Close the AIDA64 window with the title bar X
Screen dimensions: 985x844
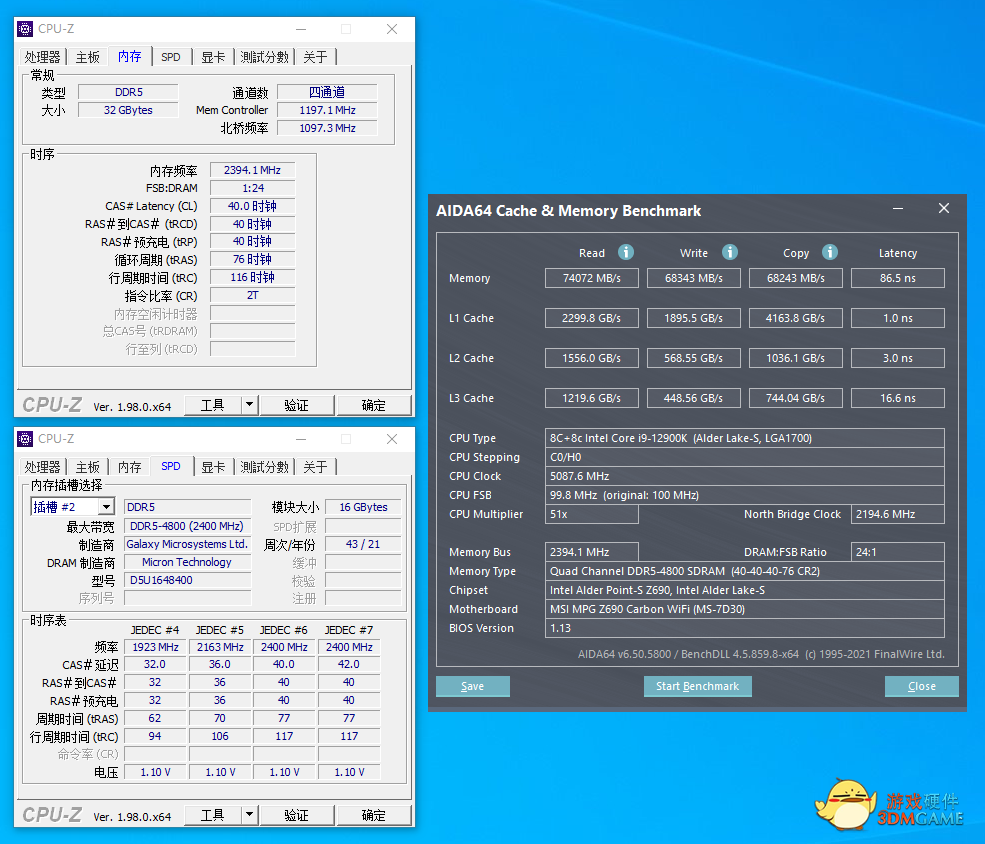click(x=944, y=208)
